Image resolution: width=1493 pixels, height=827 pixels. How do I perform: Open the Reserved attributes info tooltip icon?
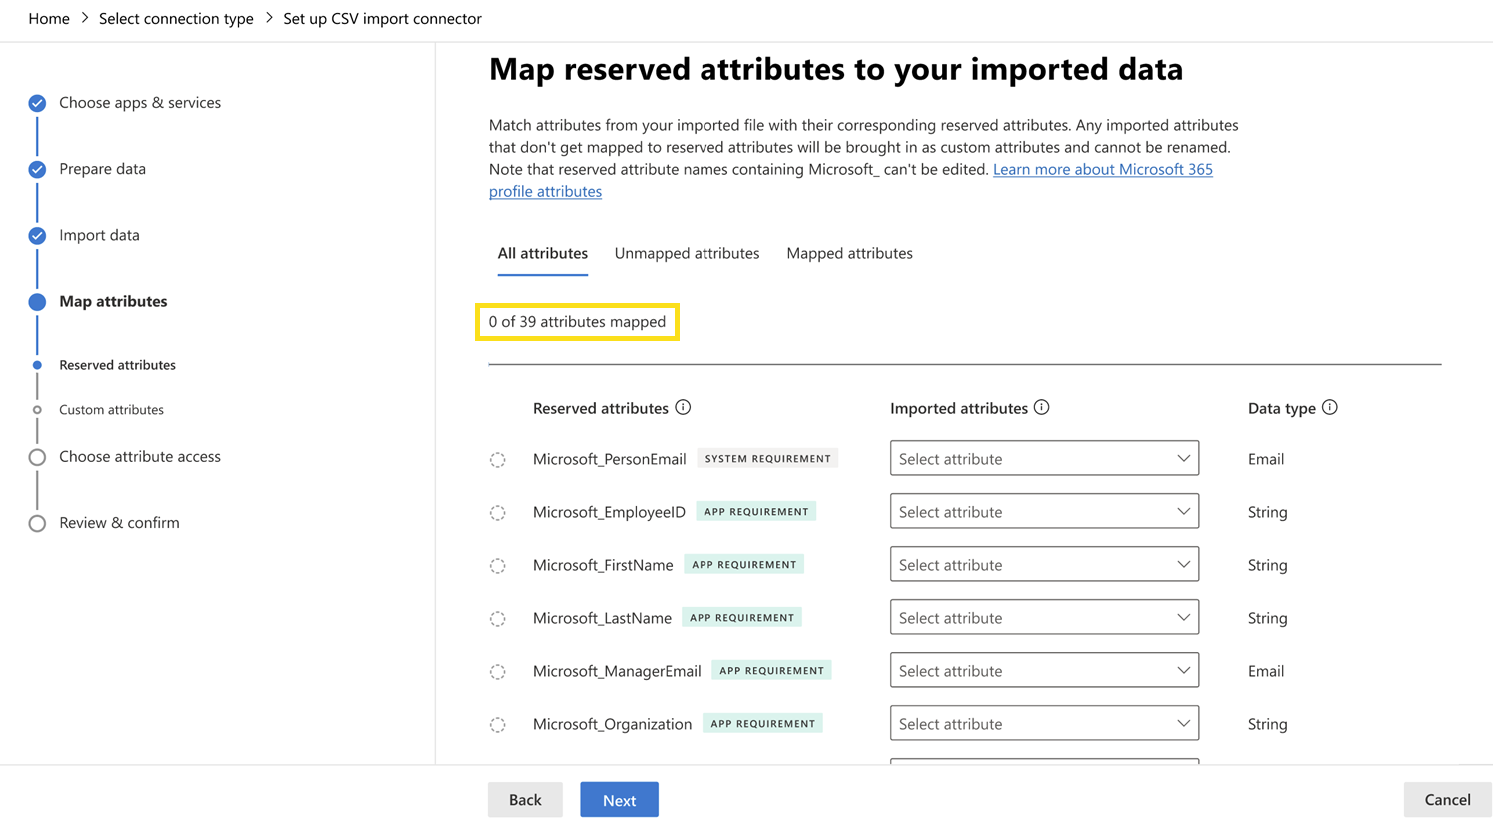tap(683, 407)
